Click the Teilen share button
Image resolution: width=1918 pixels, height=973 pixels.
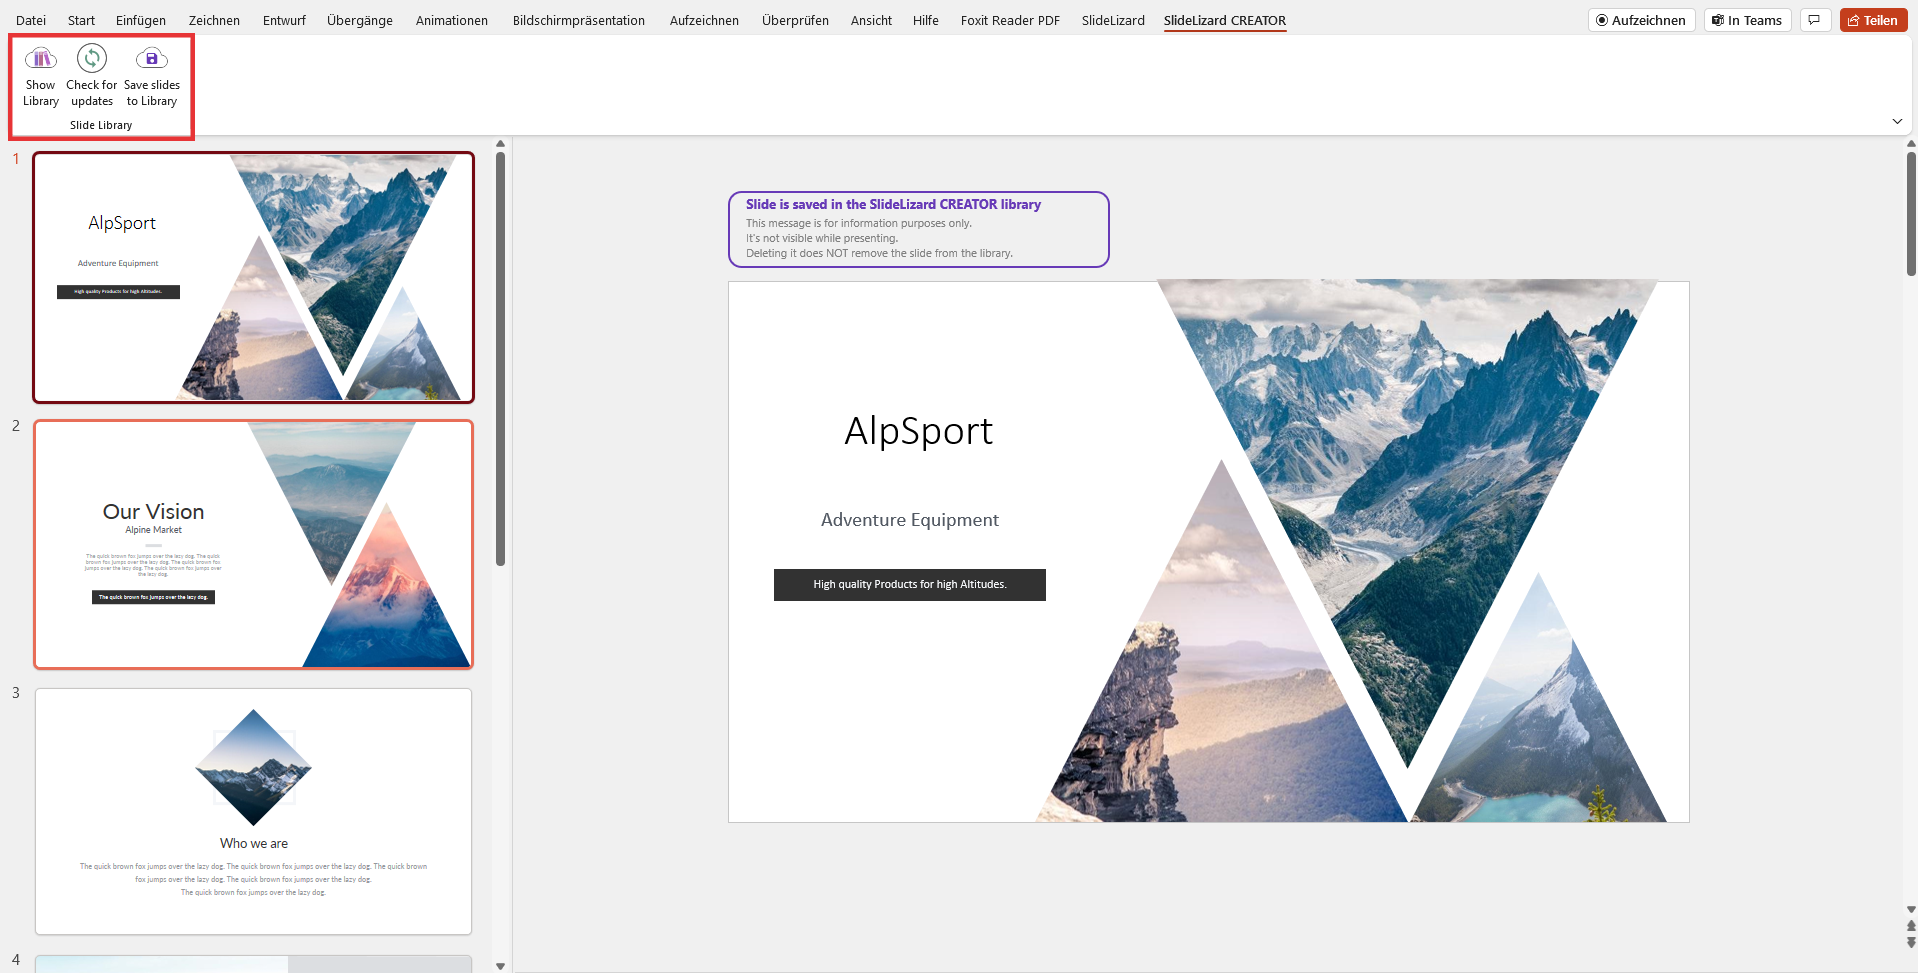pos(1873,20)
